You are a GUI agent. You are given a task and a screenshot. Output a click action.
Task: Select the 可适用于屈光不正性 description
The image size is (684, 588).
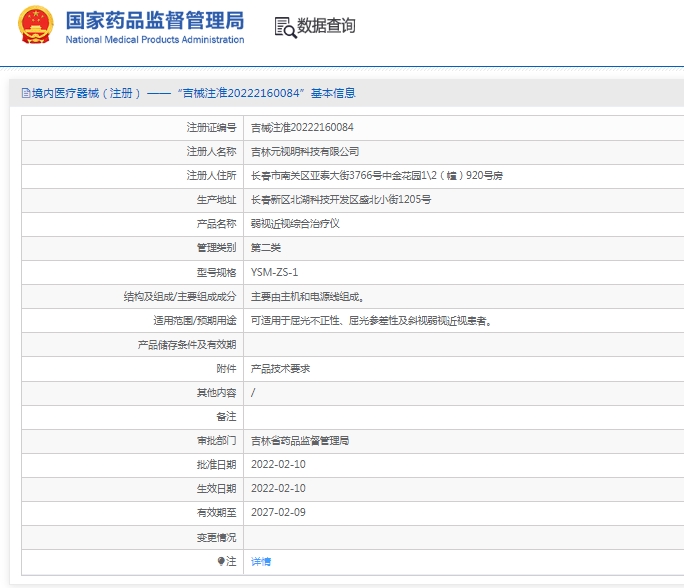[x=371, y=321]
